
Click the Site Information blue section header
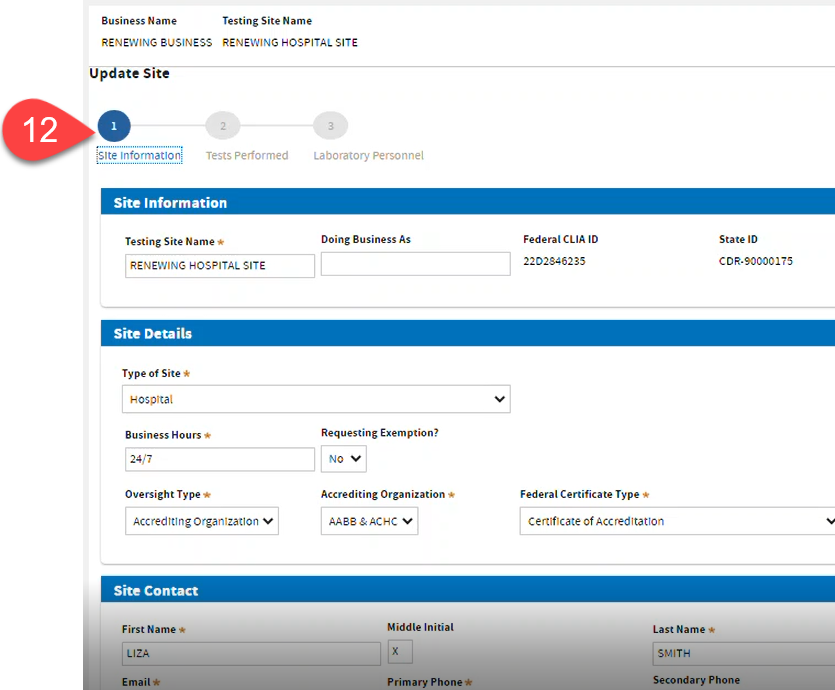pyautogui.click(x=468, y=202)
